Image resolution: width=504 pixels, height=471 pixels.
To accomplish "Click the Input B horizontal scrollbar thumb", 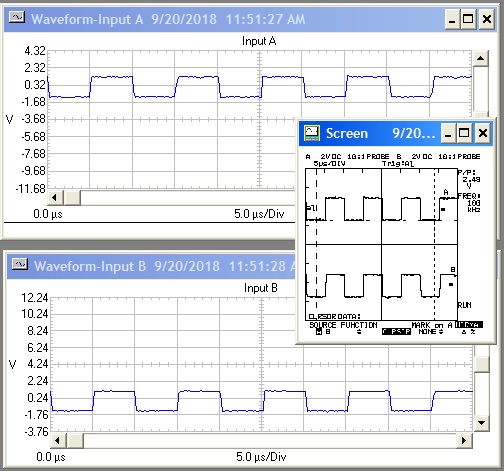I will [x=75, y=440].
